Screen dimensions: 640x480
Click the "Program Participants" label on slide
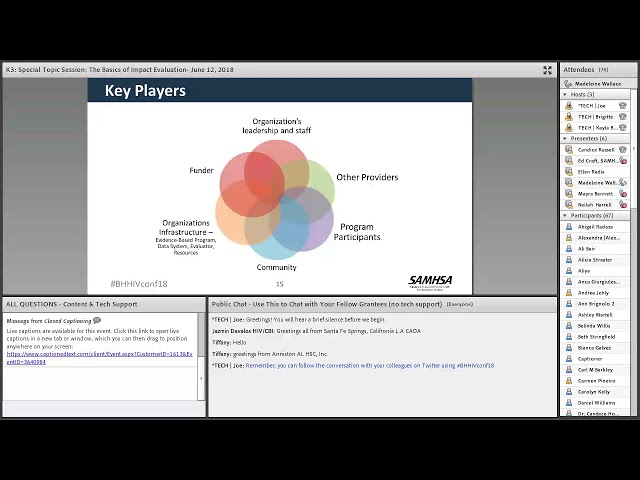[357, 232]
